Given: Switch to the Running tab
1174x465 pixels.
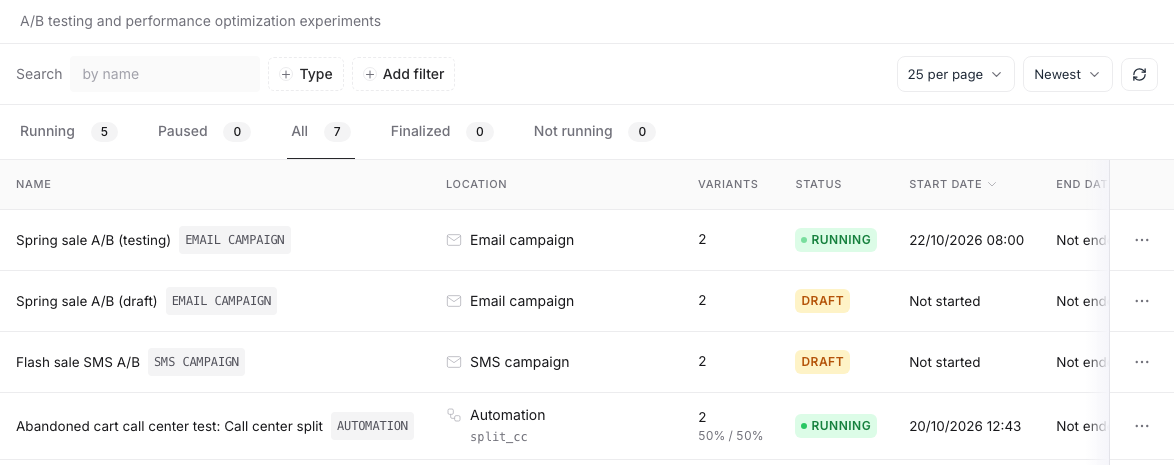Looking at the screenshot, I should tap(68, 132).
